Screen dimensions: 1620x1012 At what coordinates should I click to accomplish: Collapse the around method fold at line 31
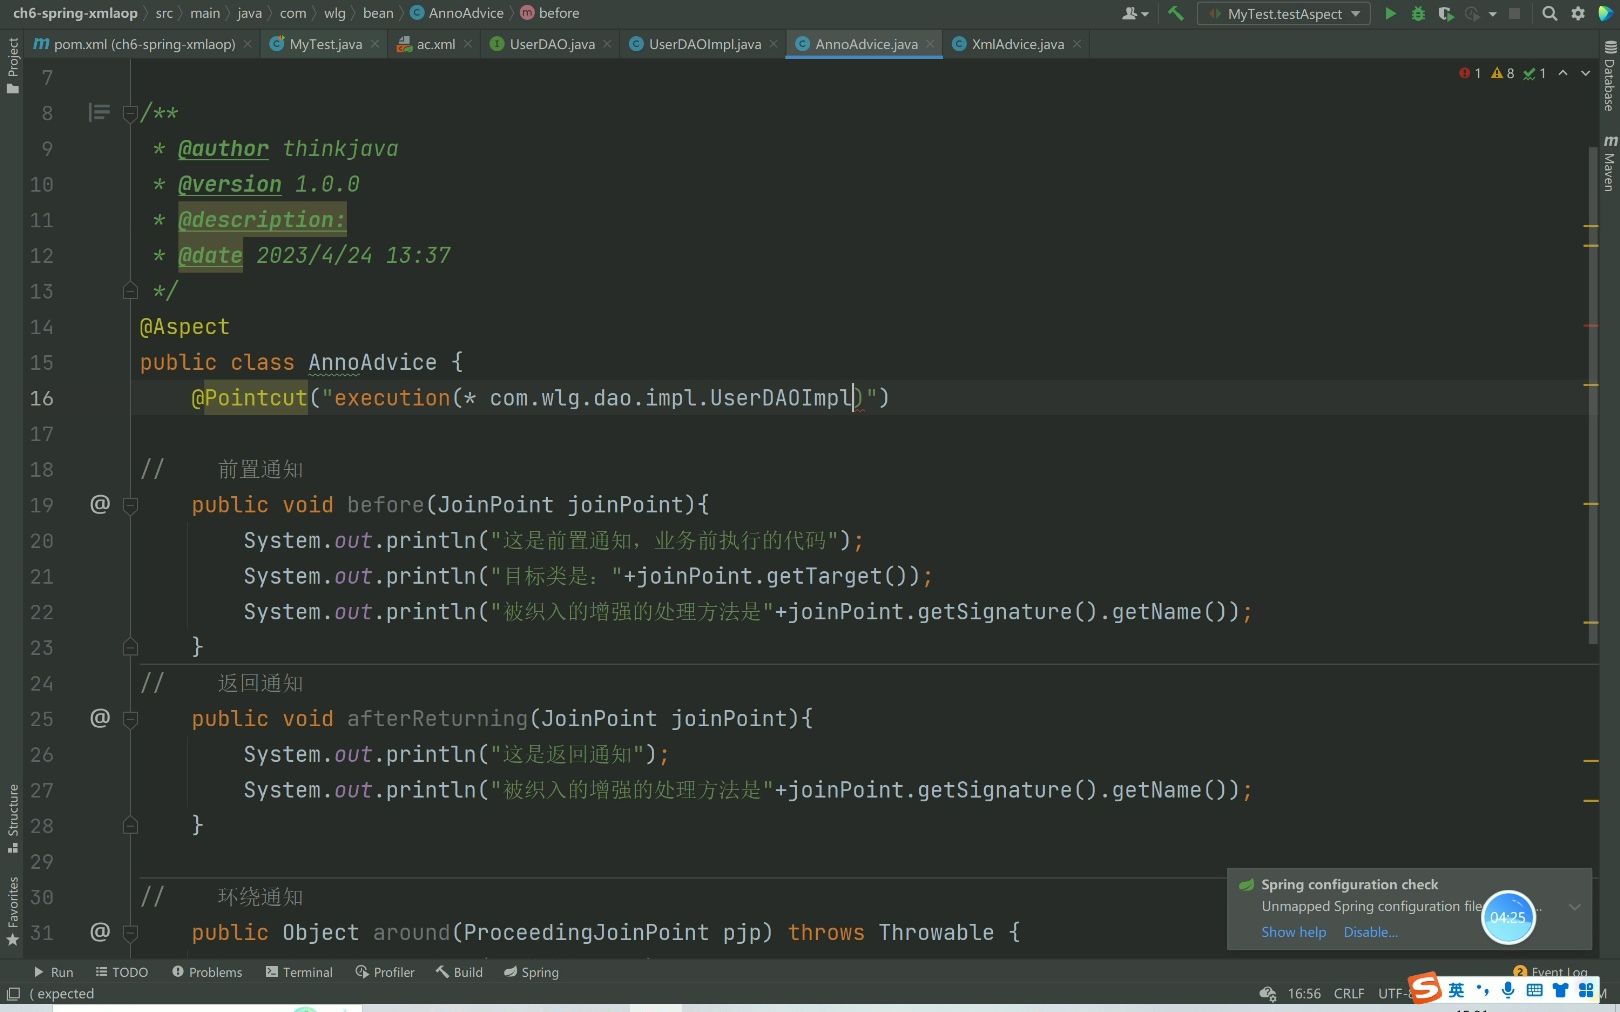click(x=130, y=933)
